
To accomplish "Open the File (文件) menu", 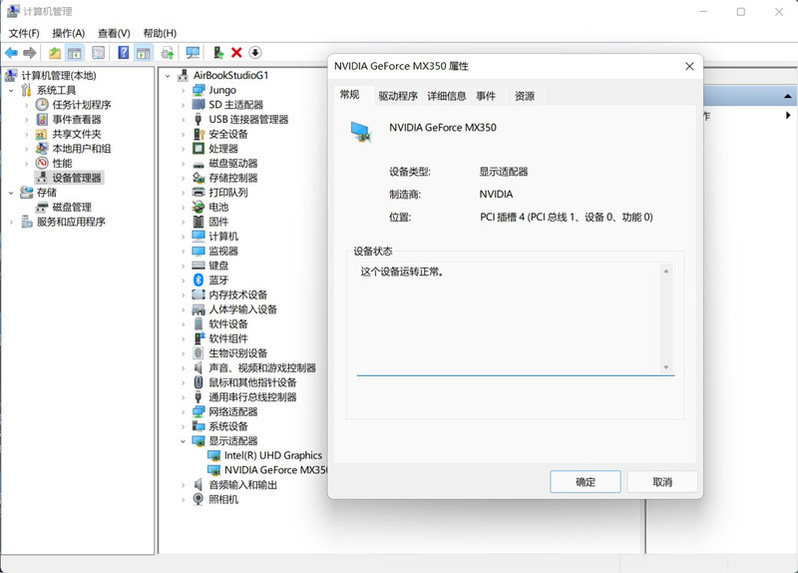I will [x=24, y=33].
